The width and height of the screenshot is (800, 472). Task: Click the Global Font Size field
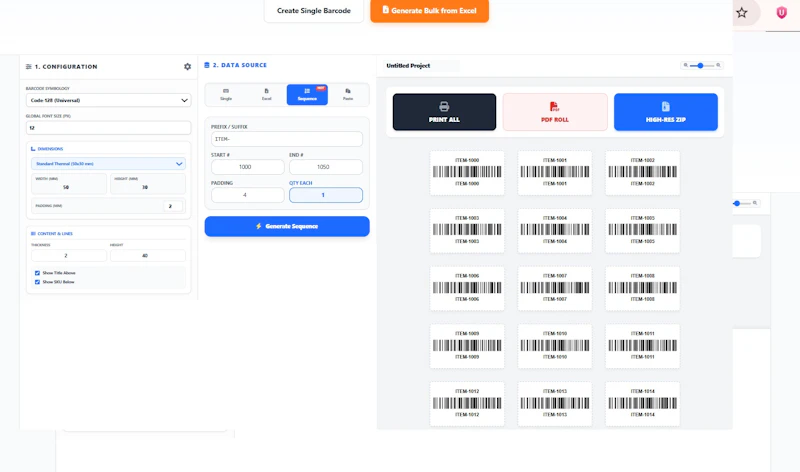(x=109, y=128)
